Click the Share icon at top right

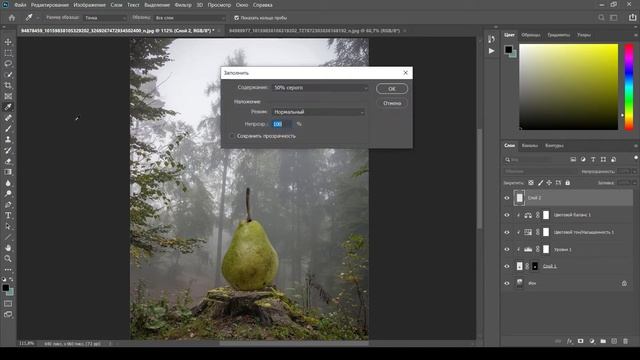click(632, 18)
